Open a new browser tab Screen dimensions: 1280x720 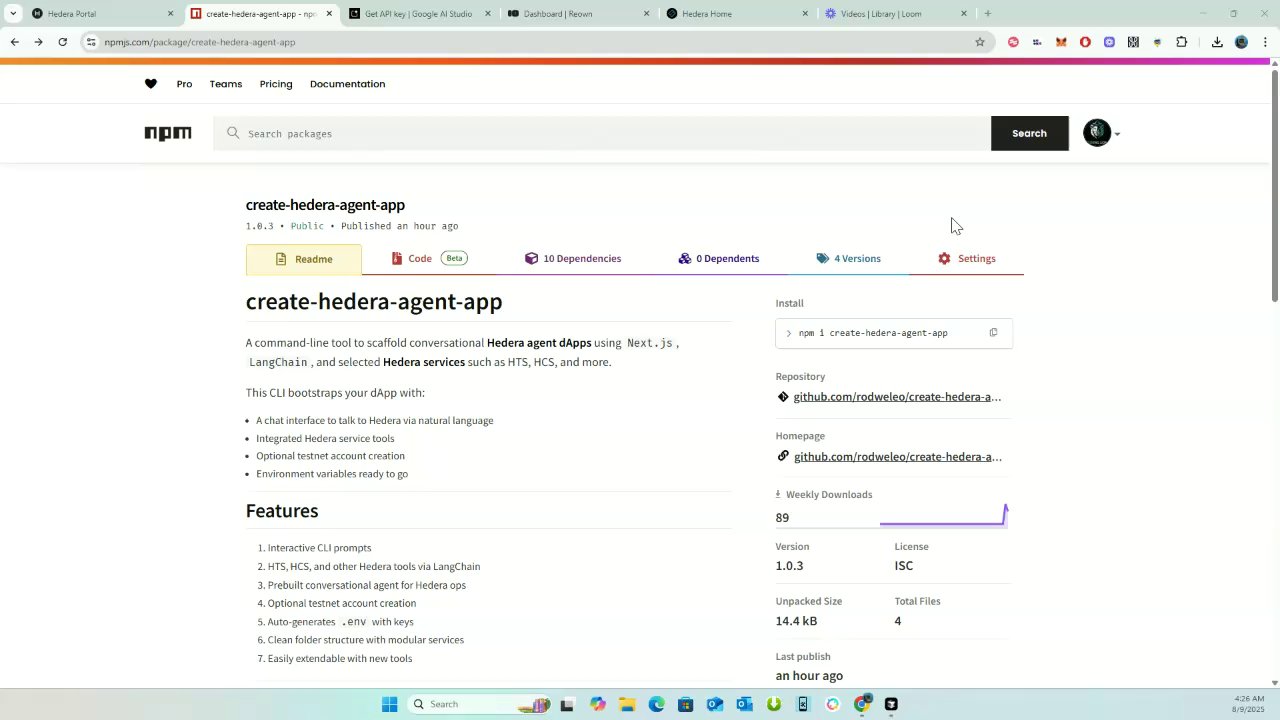(987, 14)
